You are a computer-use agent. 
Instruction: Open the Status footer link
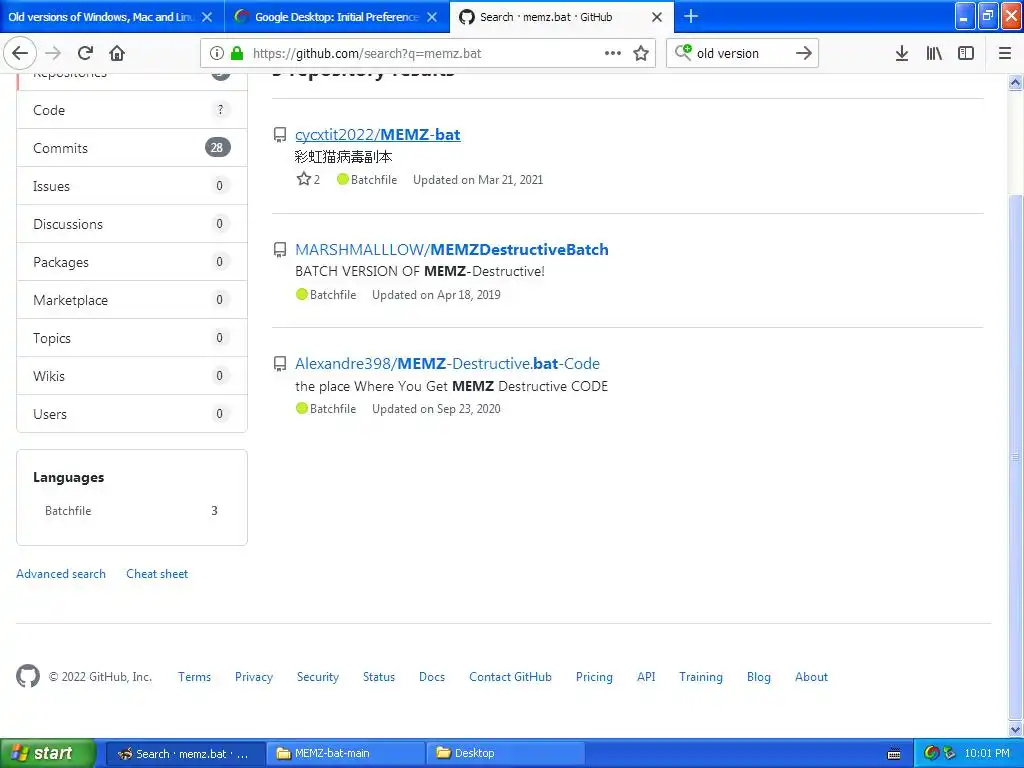coord(379,677)
